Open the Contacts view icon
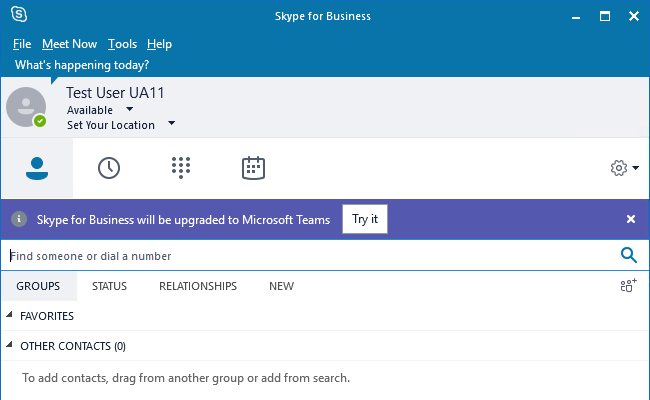The height and width of the screenshot is (400, 650). click(x=37, y=168)
